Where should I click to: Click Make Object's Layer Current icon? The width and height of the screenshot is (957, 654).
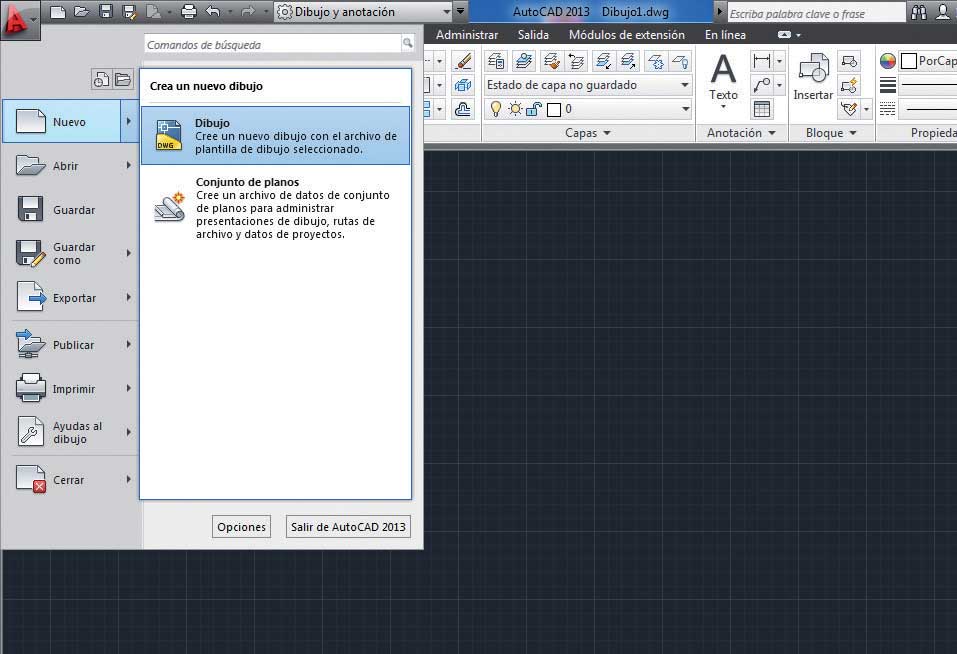(523, 60)
